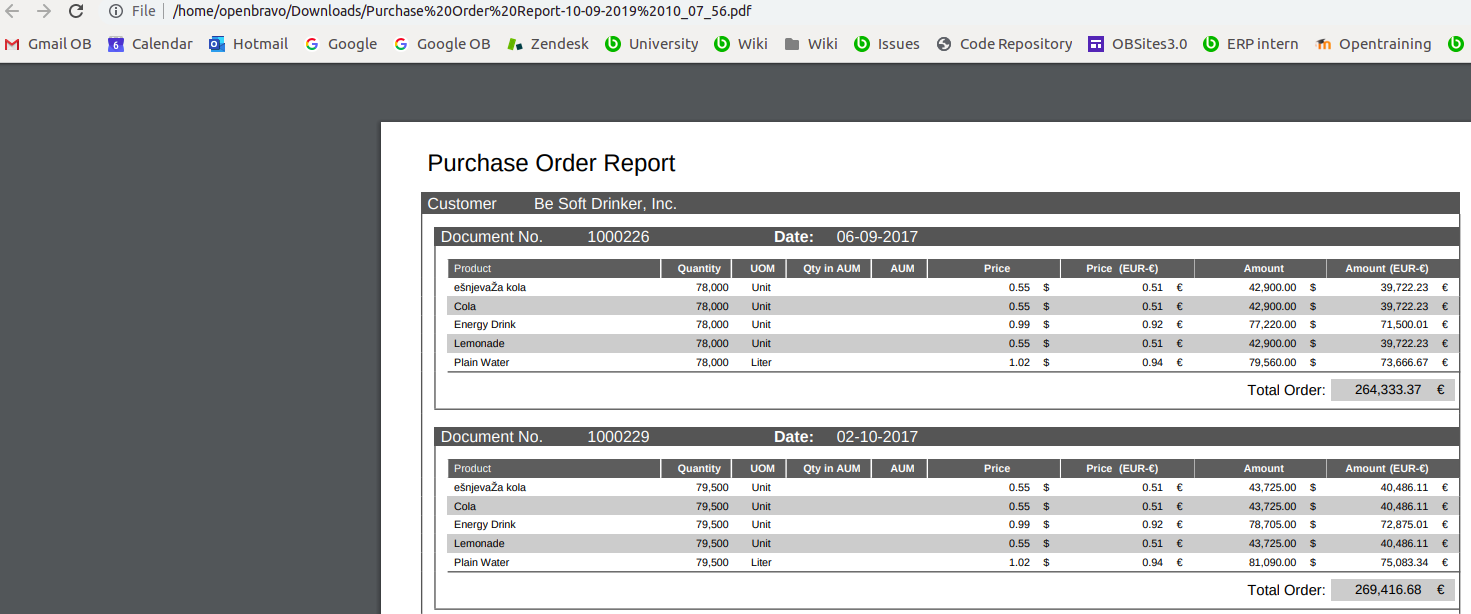Open the Gmail OB bookmark

coord(48,44)
